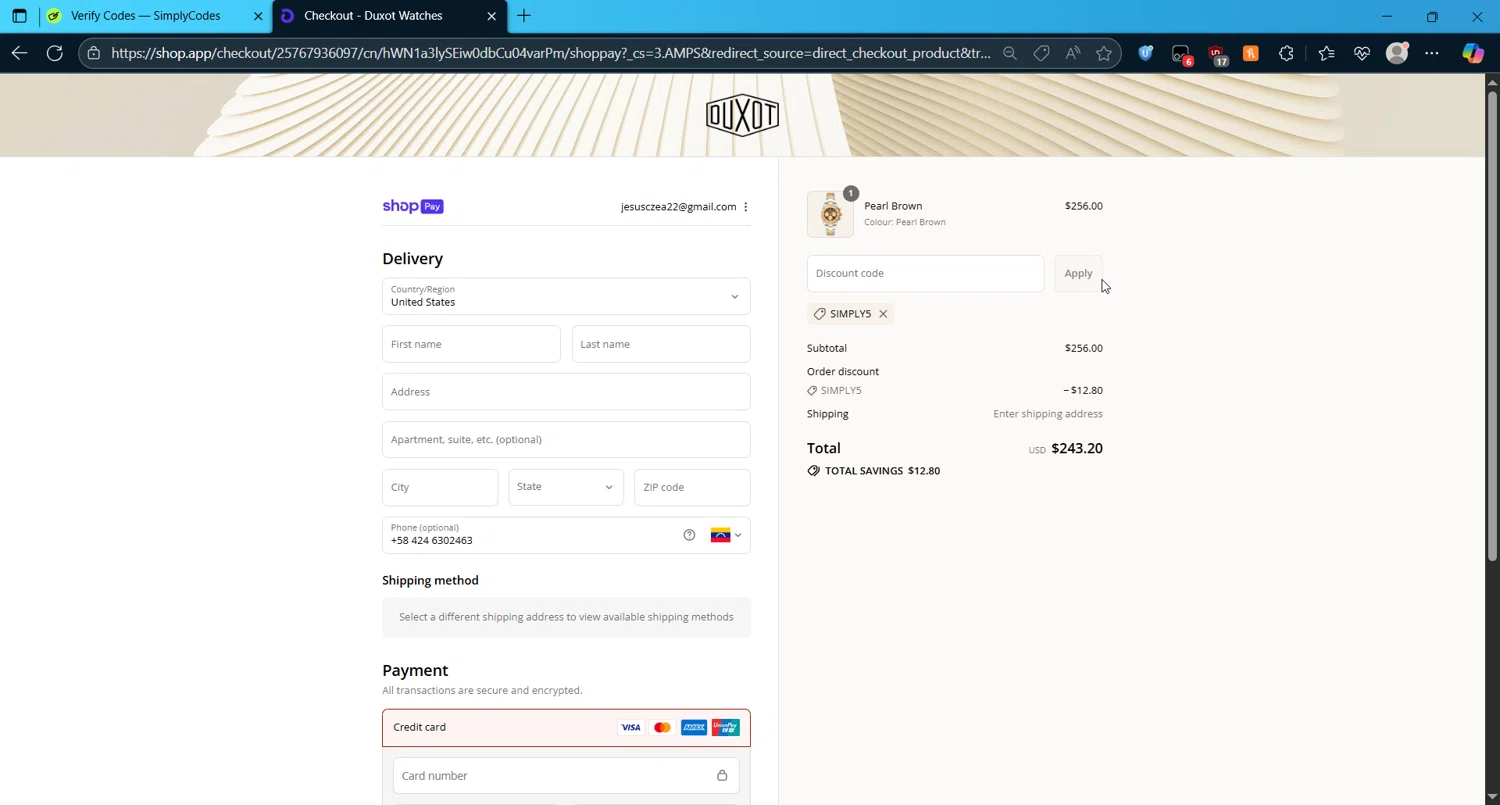Open a new browser tab

point(524,16)
